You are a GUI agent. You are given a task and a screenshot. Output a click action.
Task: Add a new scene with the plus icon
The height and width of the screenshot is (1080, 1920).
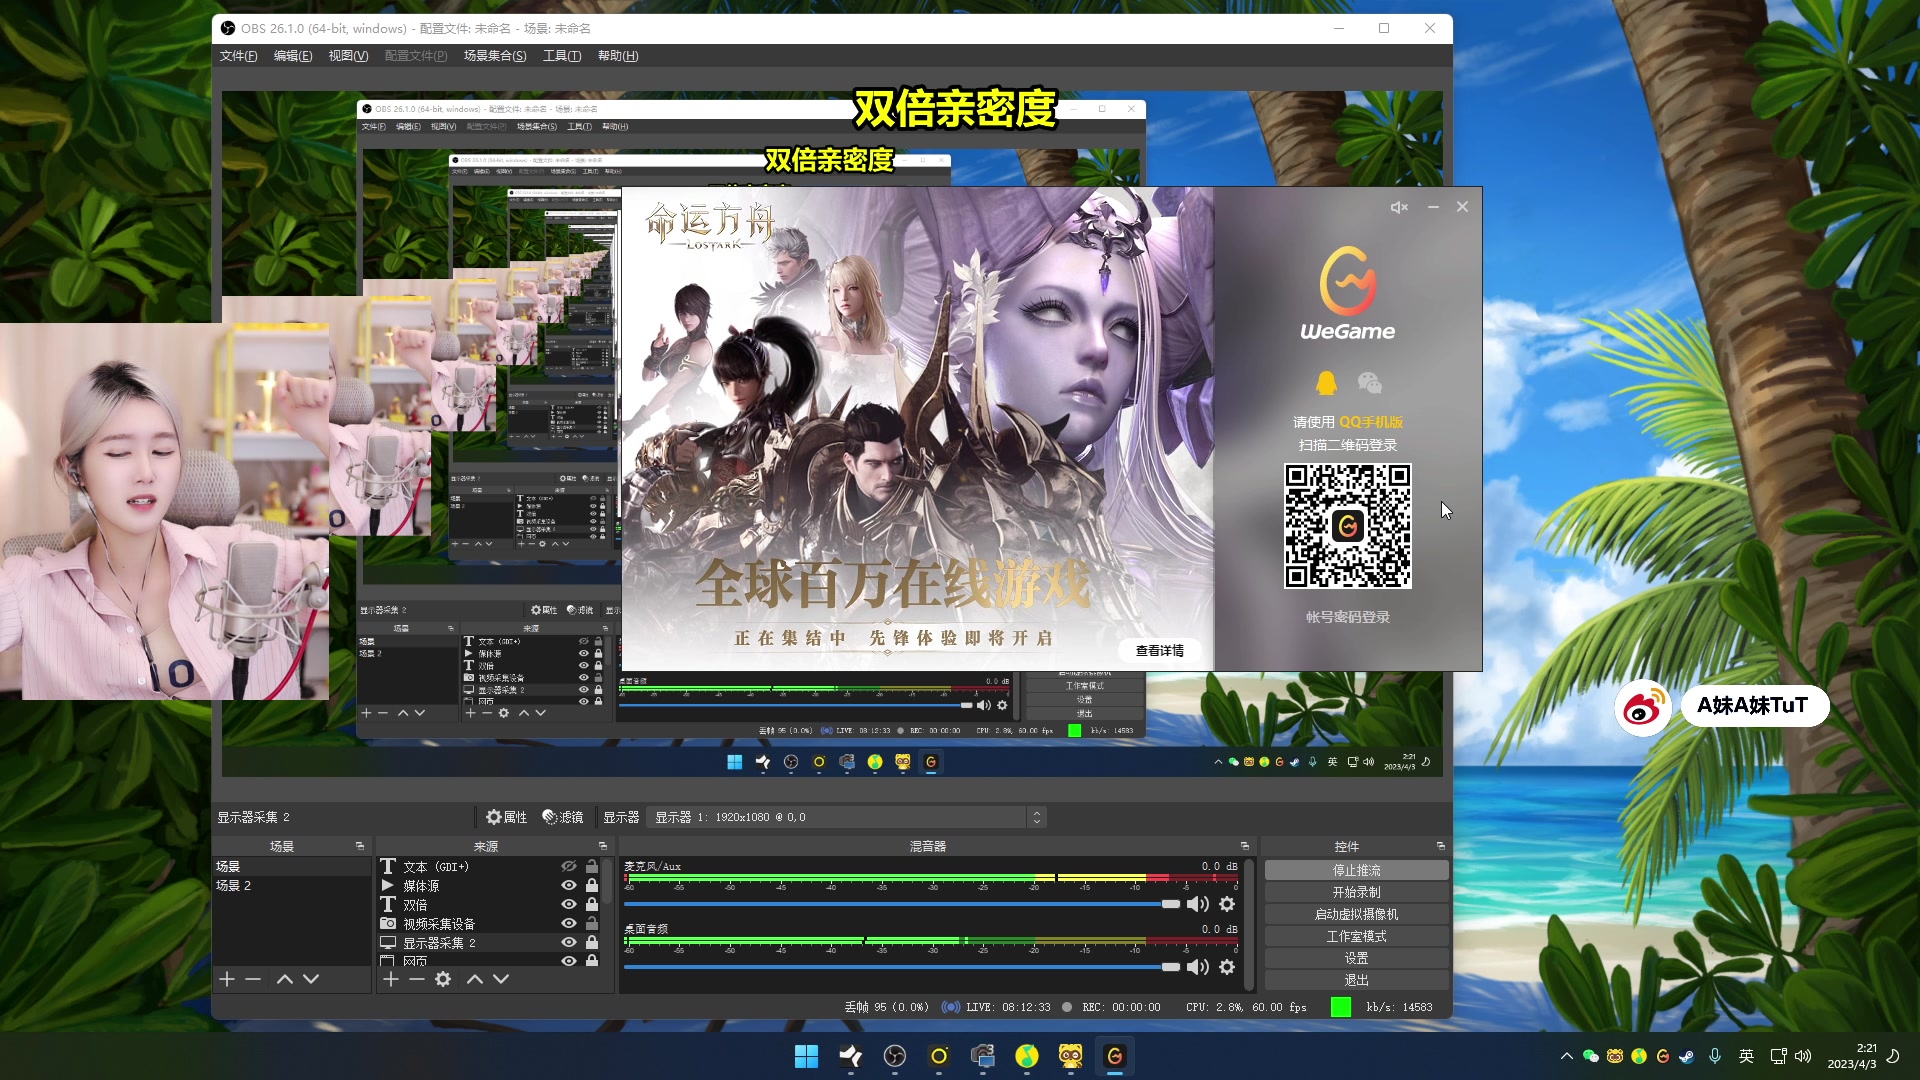tap(227, 979)
